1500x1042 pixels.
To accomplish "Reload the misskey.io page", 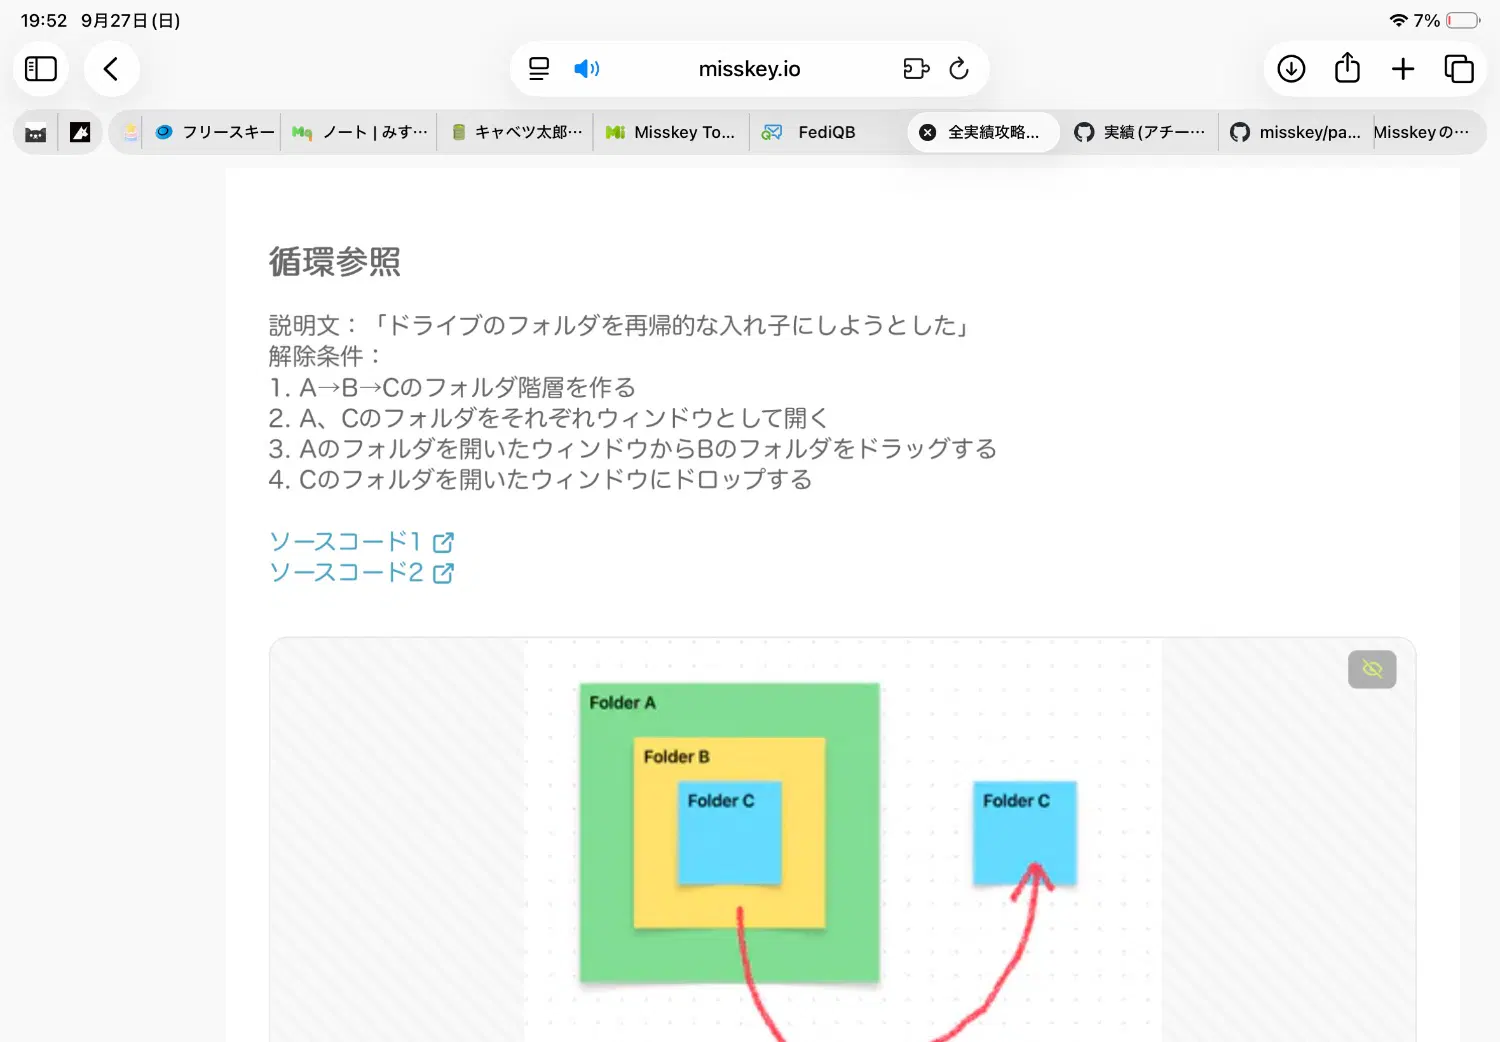I will click(959, 69).
